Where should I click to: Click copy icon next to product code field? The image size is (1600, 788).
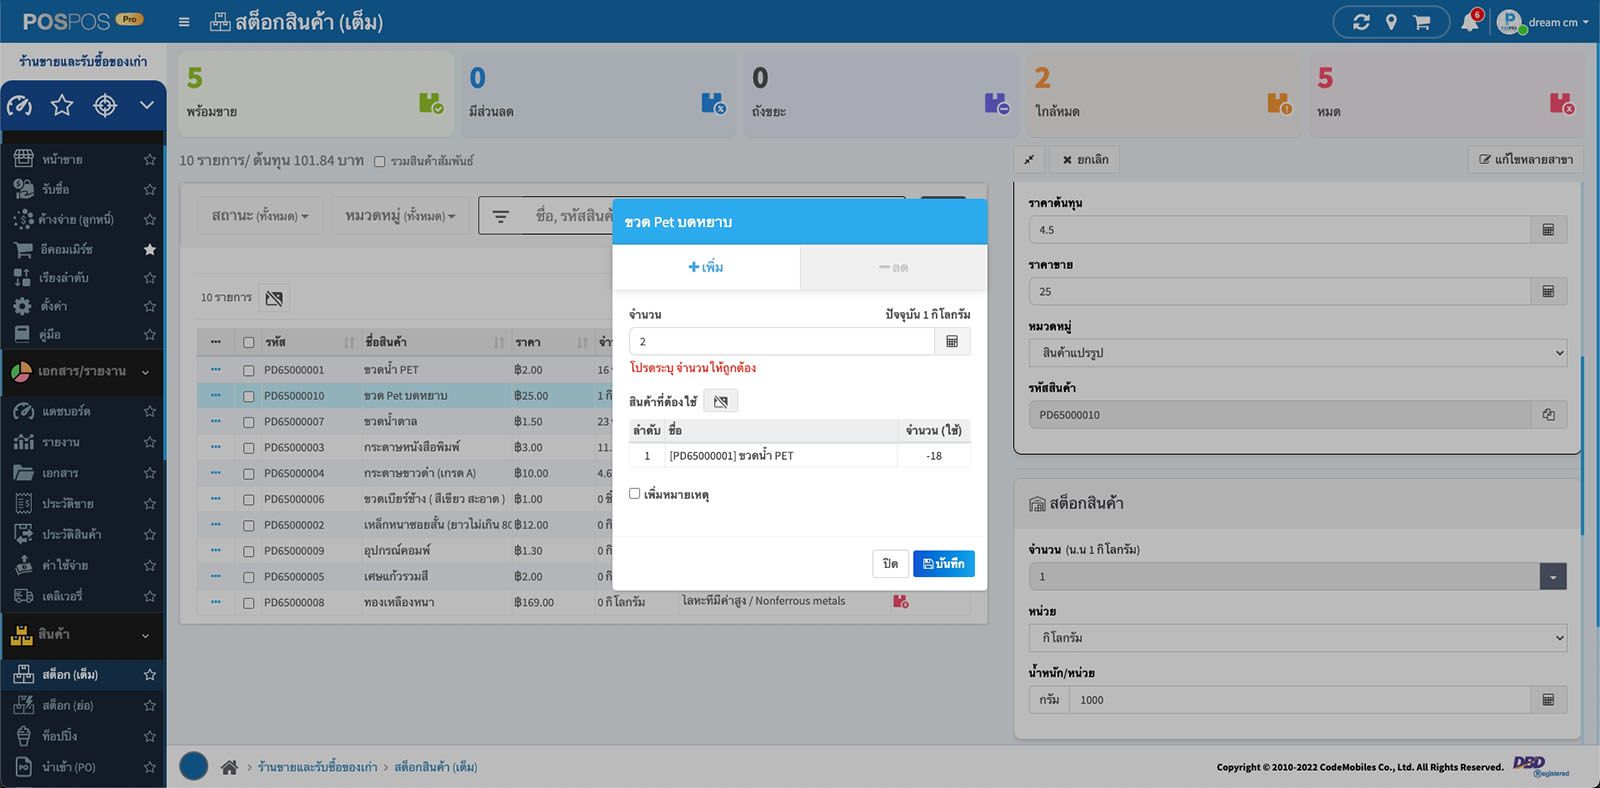pos(1548,415)
